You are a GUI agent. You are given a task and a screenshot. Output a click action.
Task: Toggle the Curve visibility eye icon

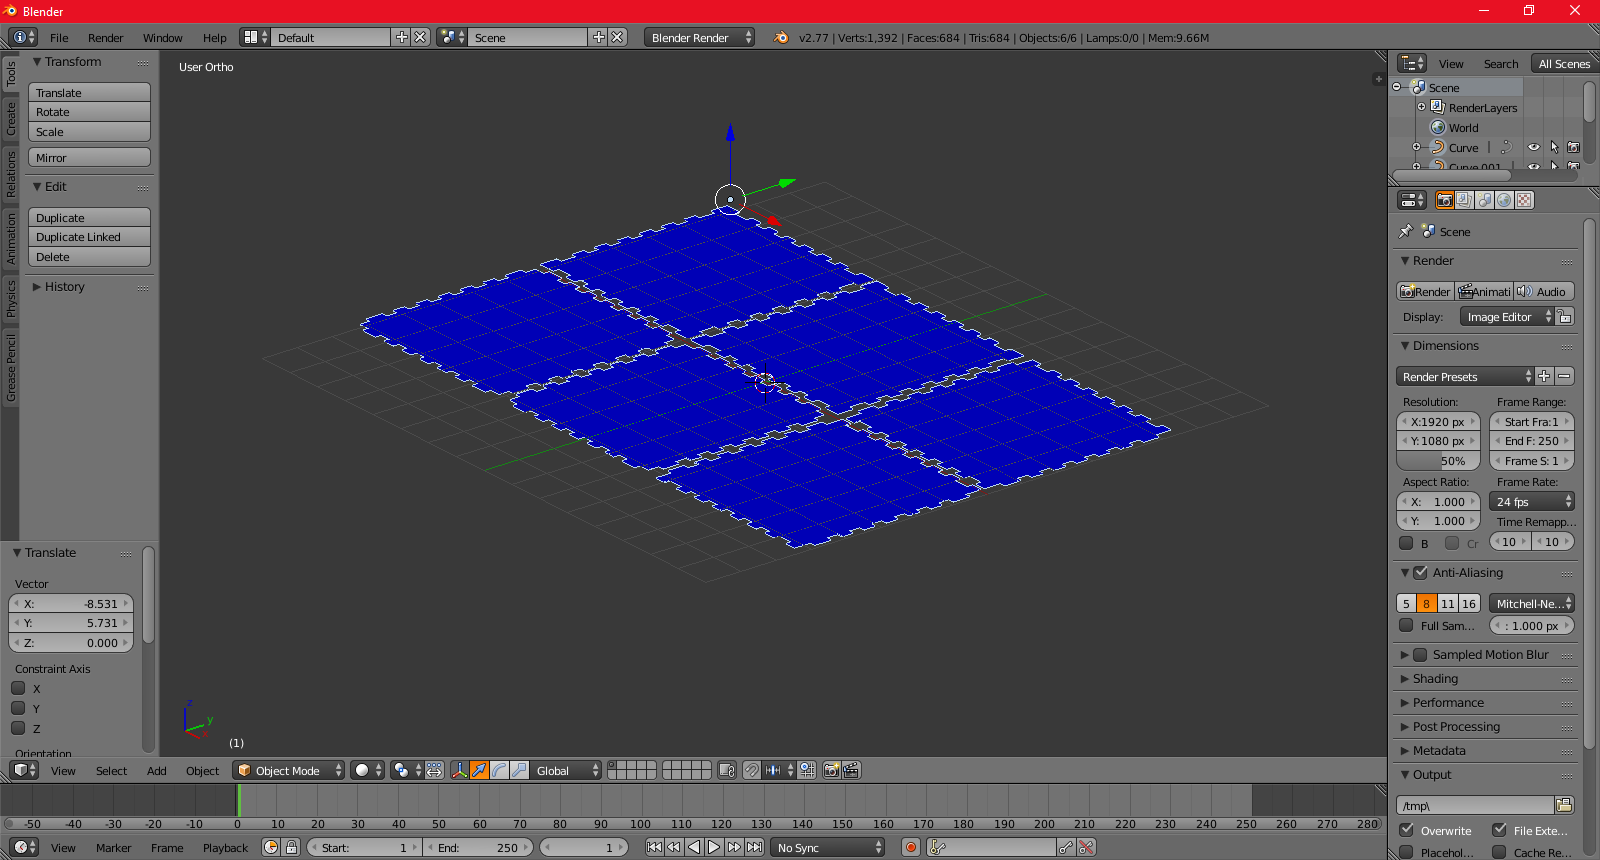pos(1534,147)
